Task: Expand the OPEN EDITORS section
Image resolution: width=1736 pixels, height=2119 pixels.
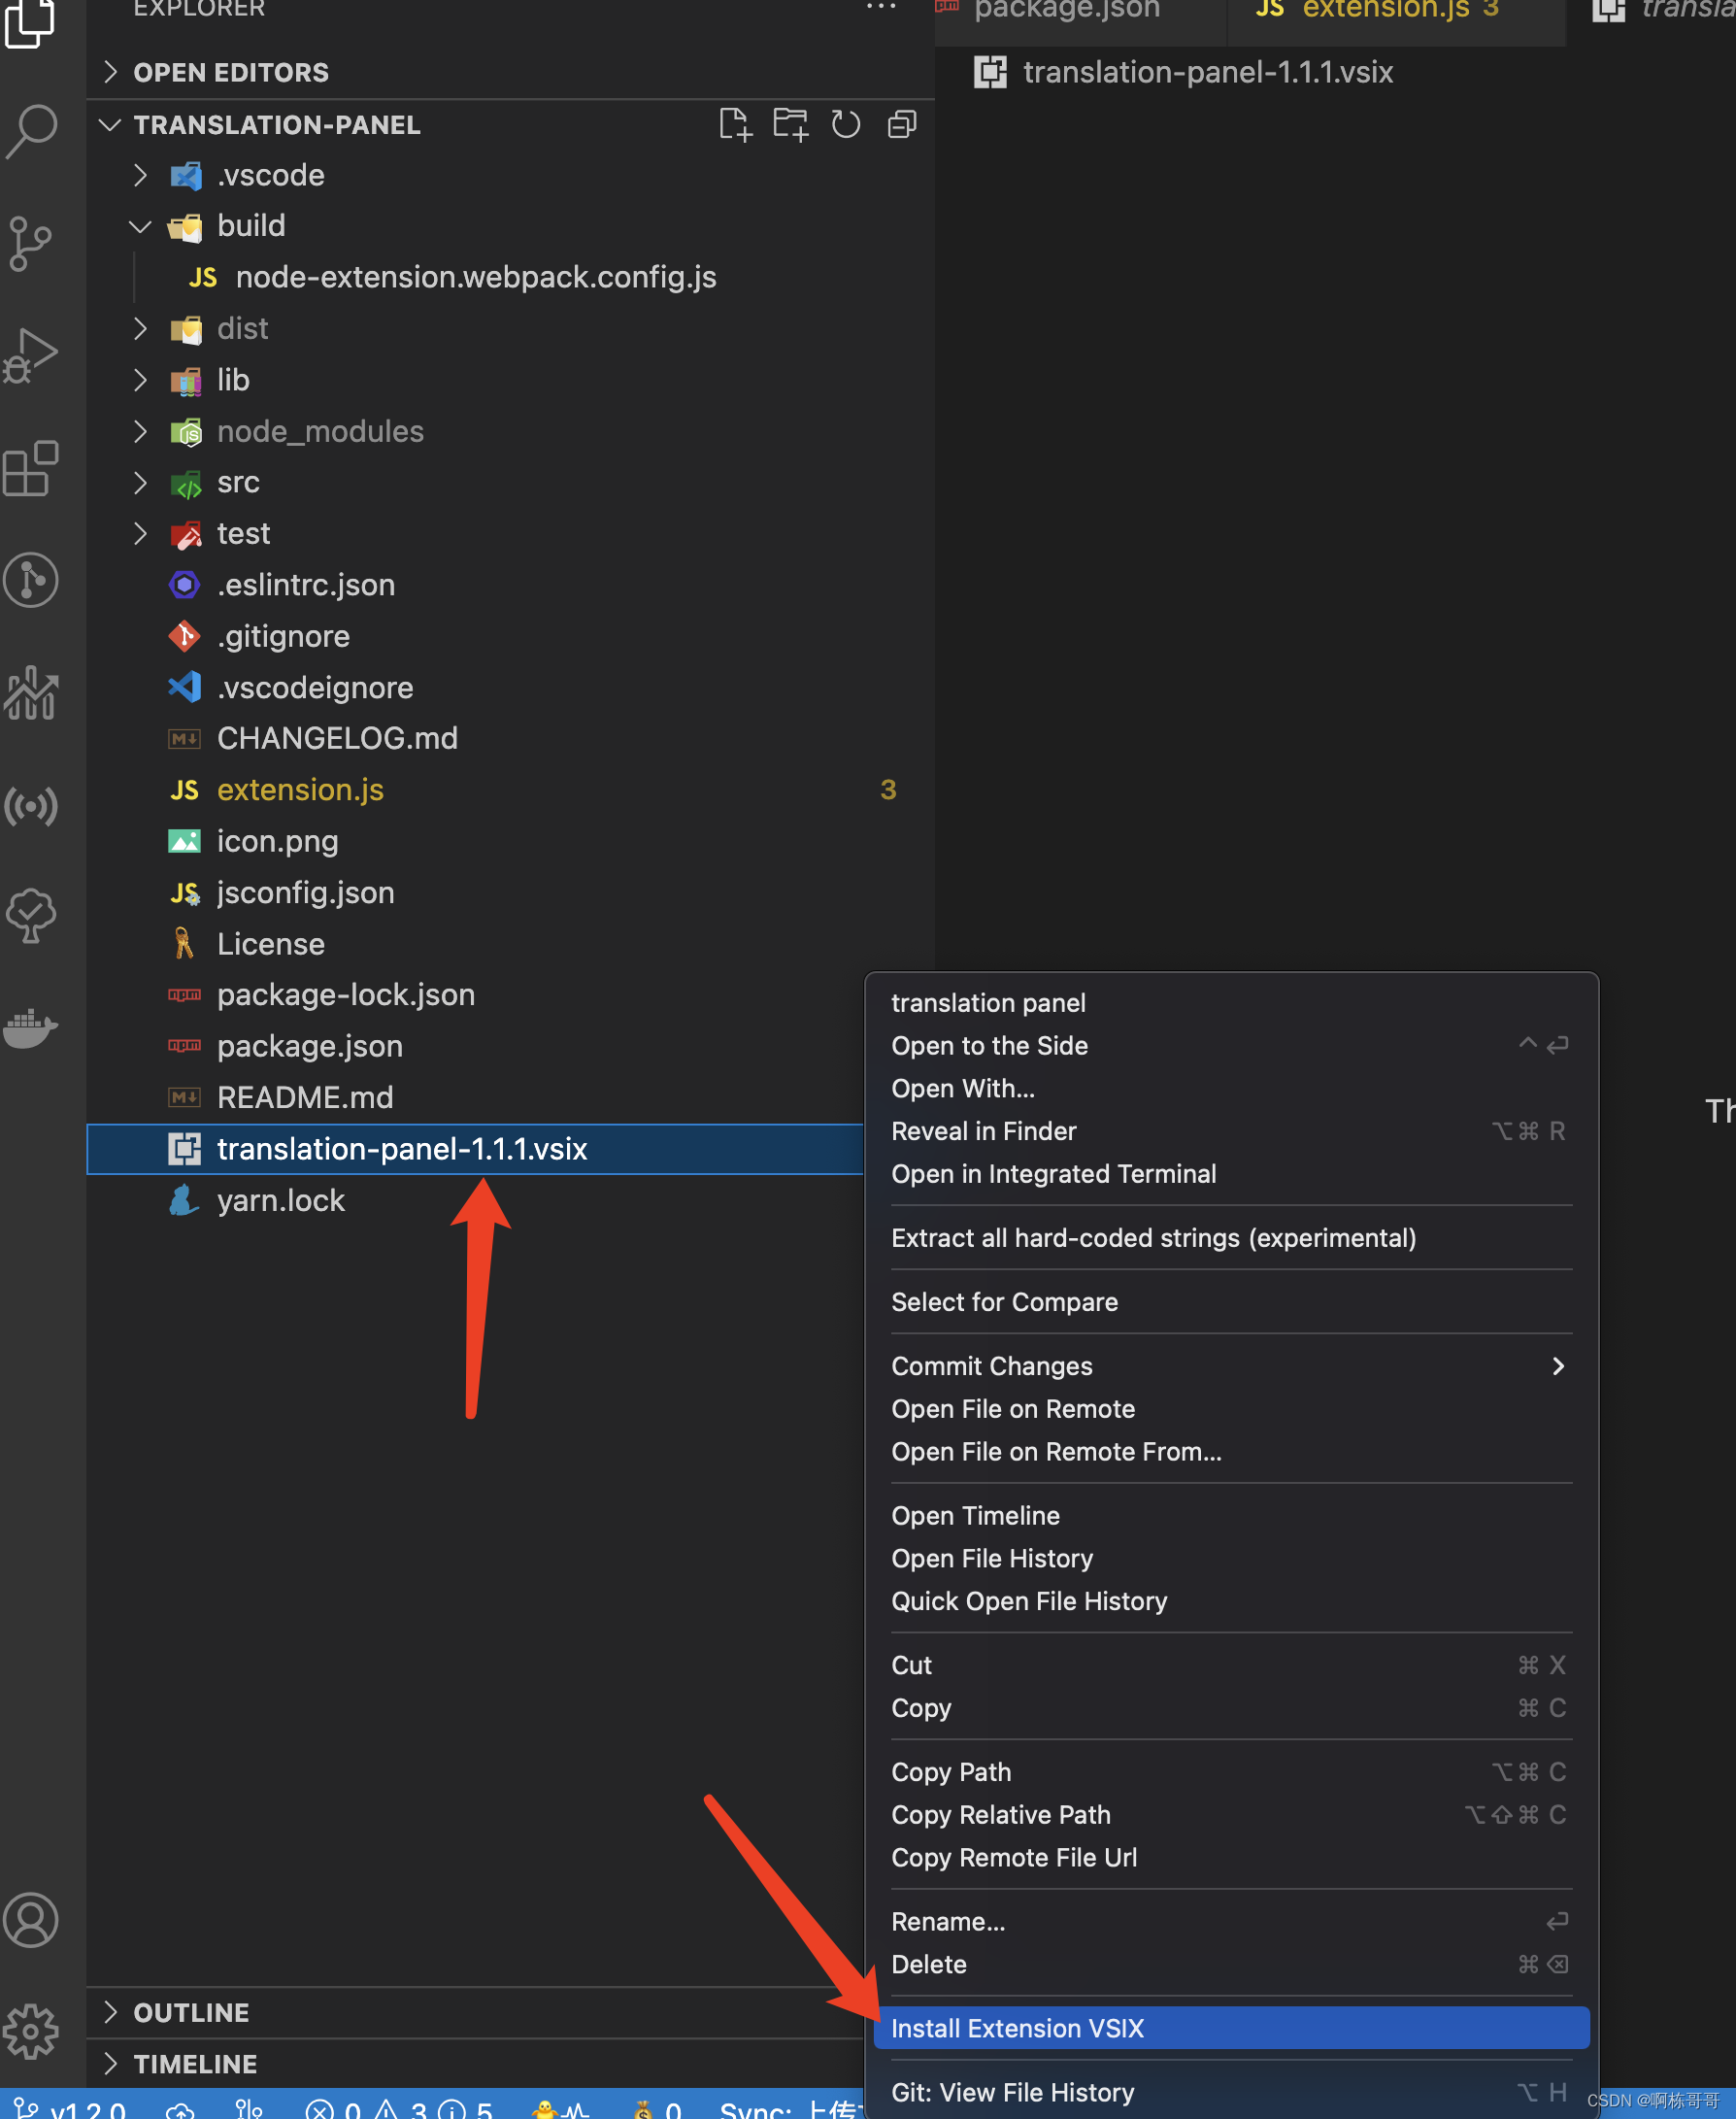Action: click(x=510, y=73)
